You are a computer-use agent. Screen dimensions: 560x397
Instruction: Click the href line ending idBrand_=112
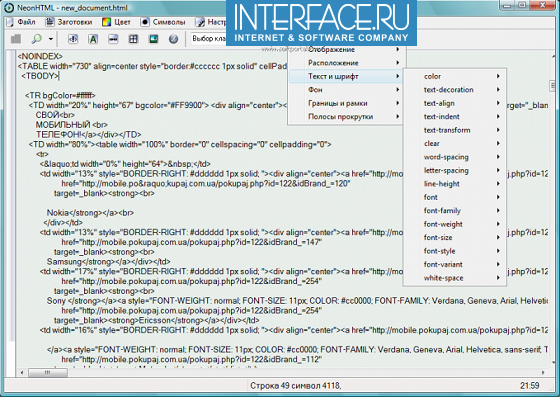[x=192, y=359]
